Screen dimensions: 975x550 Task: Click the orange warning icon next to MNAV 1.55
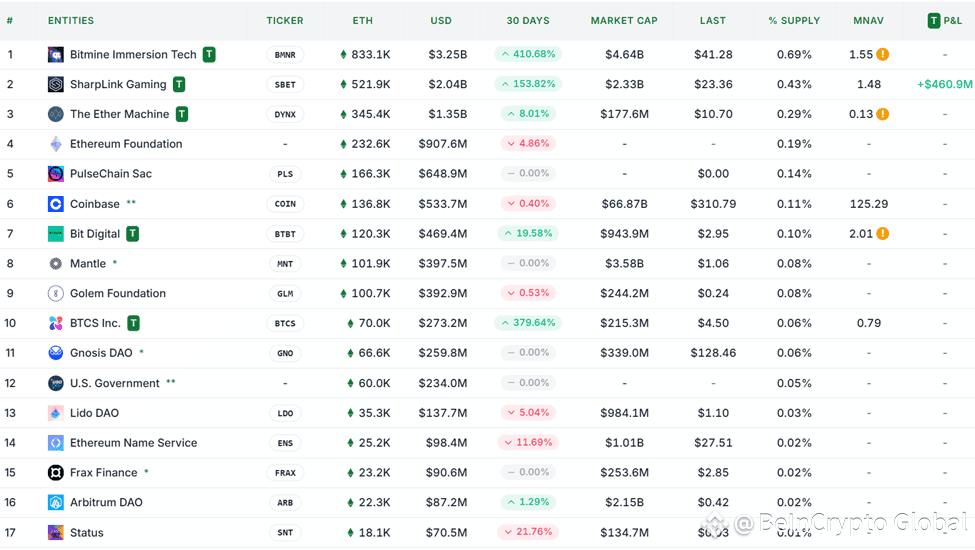(x=882, y=55)
